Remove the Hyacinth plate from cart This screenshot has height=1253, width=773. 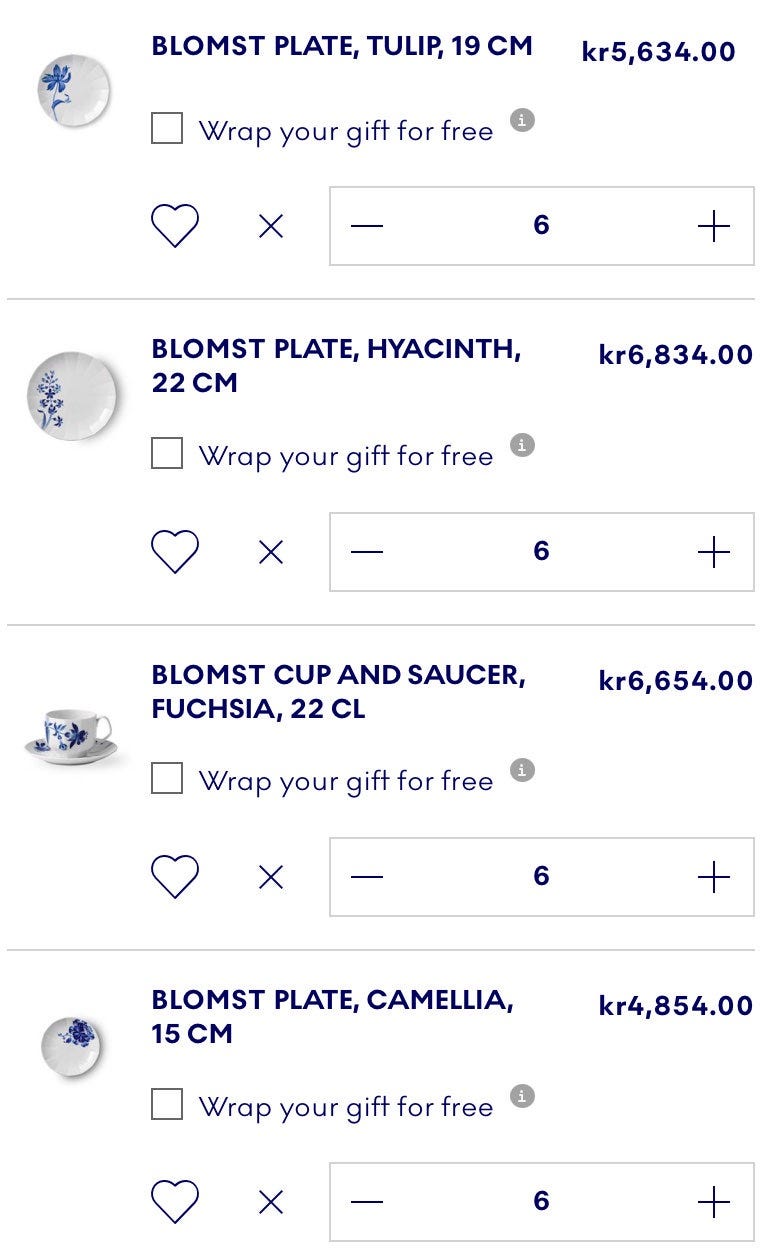tap(271, 552)
